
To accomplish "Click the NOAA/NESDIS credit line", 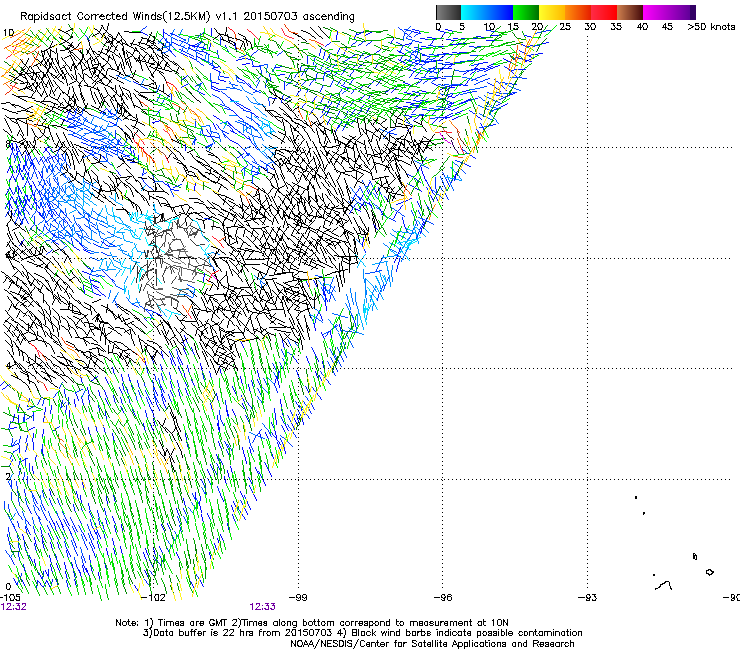I will (432, 644).
